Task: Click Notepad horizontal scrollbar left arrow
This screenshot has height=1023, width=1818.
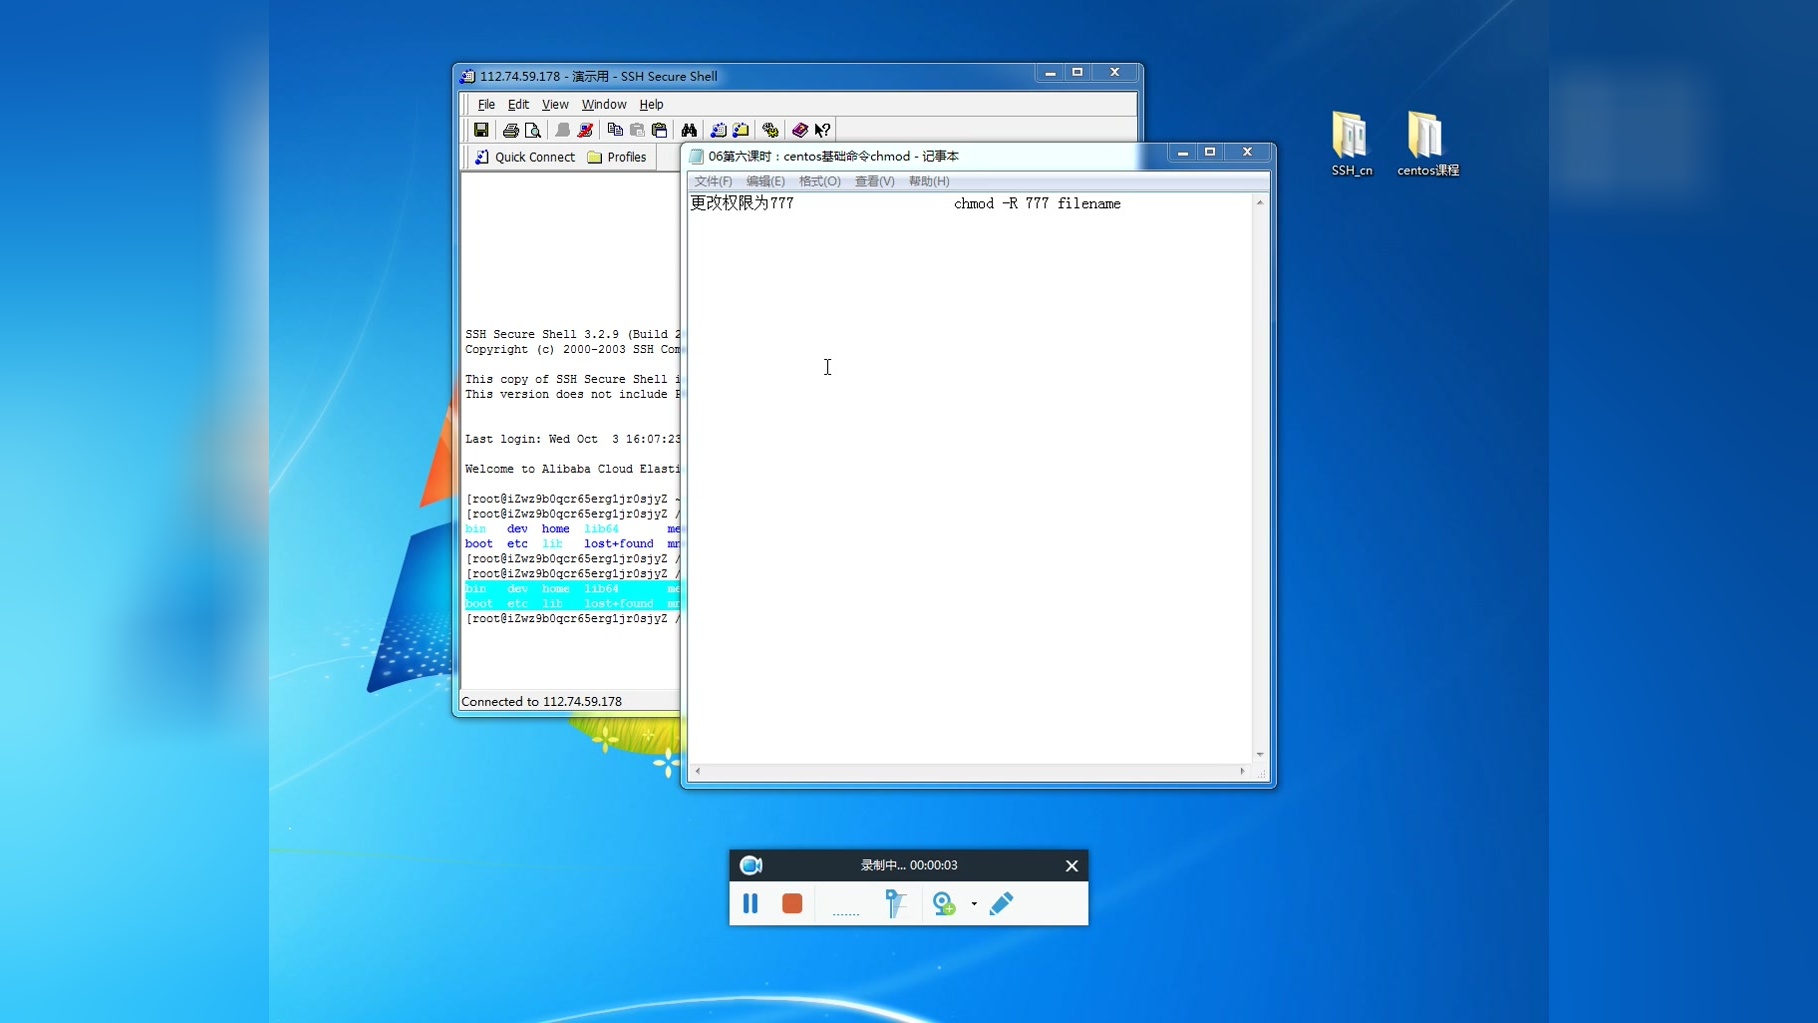Action: pos(697,771)
